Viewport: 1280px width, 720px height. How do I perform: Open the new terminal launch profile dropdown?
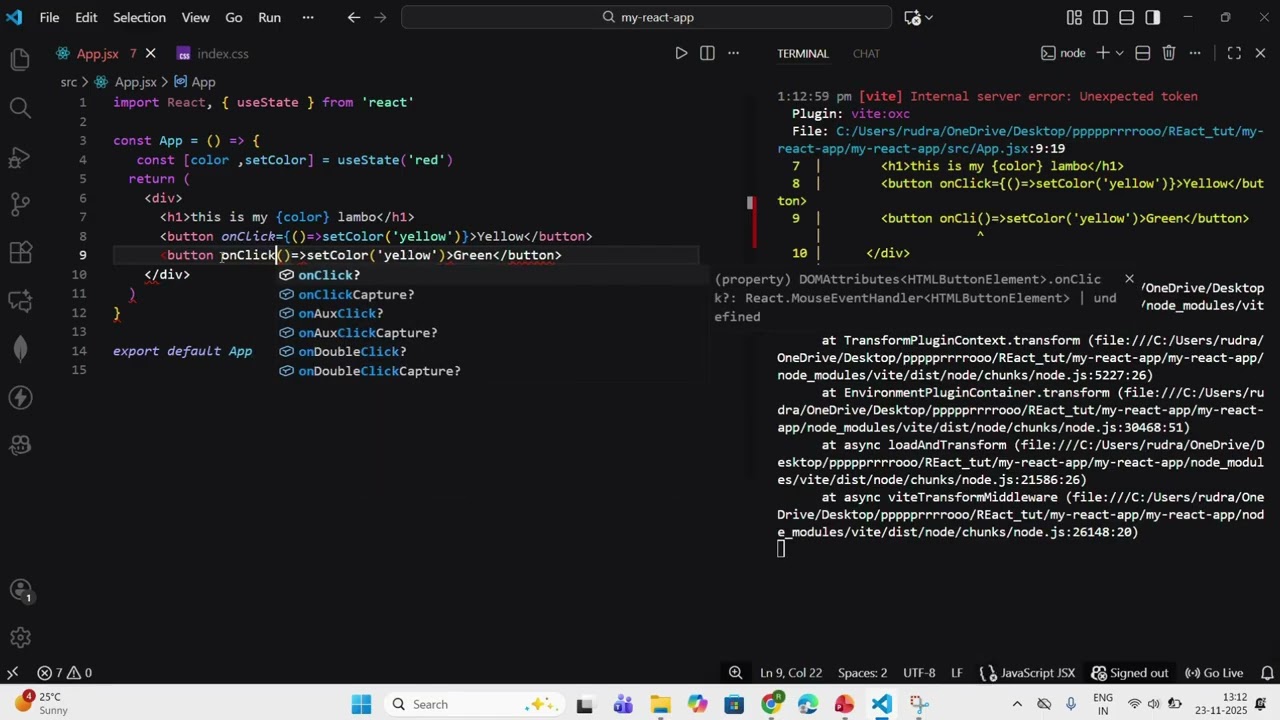click(1119, 53)
